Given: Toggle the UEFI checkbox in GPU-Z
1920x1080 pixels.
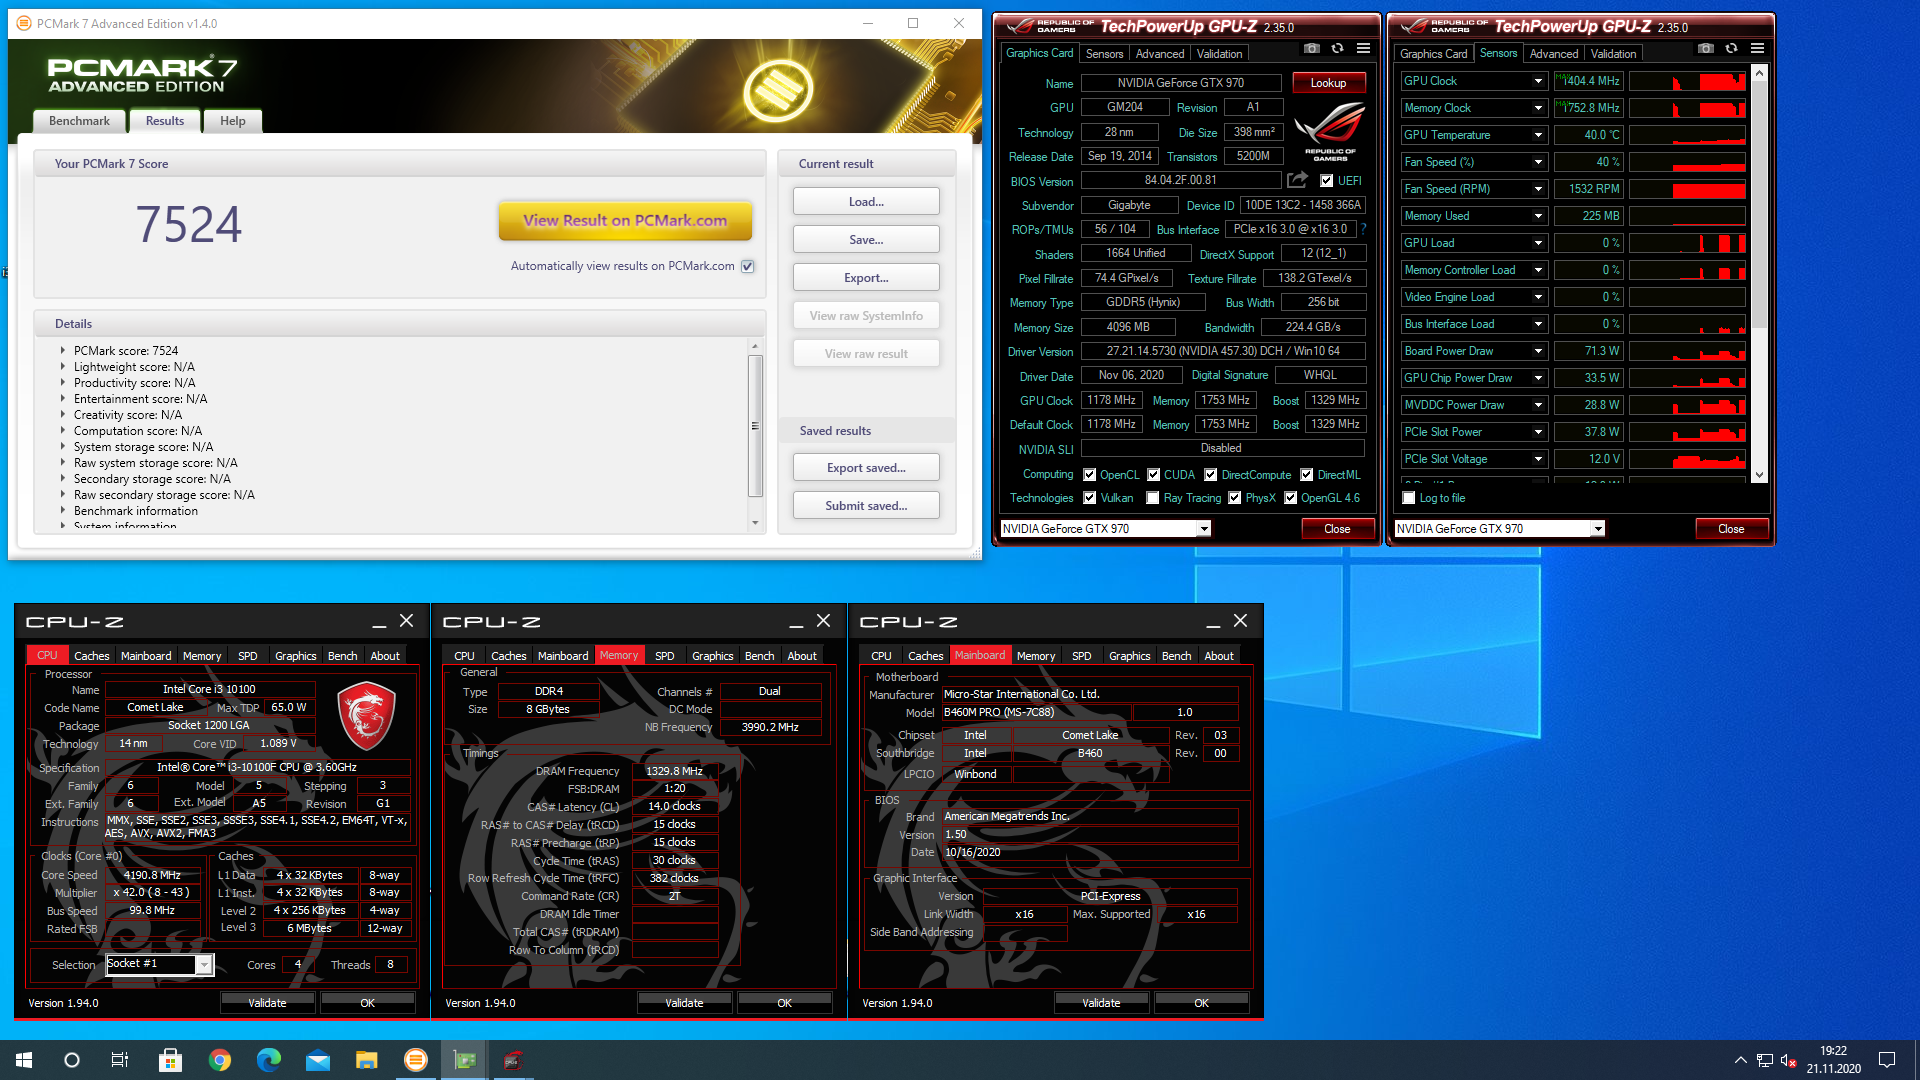Looking at the screenshot, I should 1326,181.
